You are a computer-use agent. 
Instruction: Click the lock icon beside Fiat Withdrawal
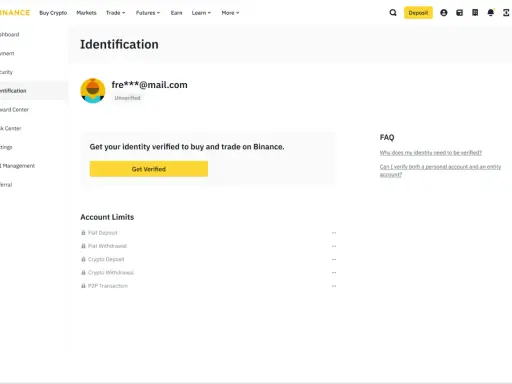(83, 246)
